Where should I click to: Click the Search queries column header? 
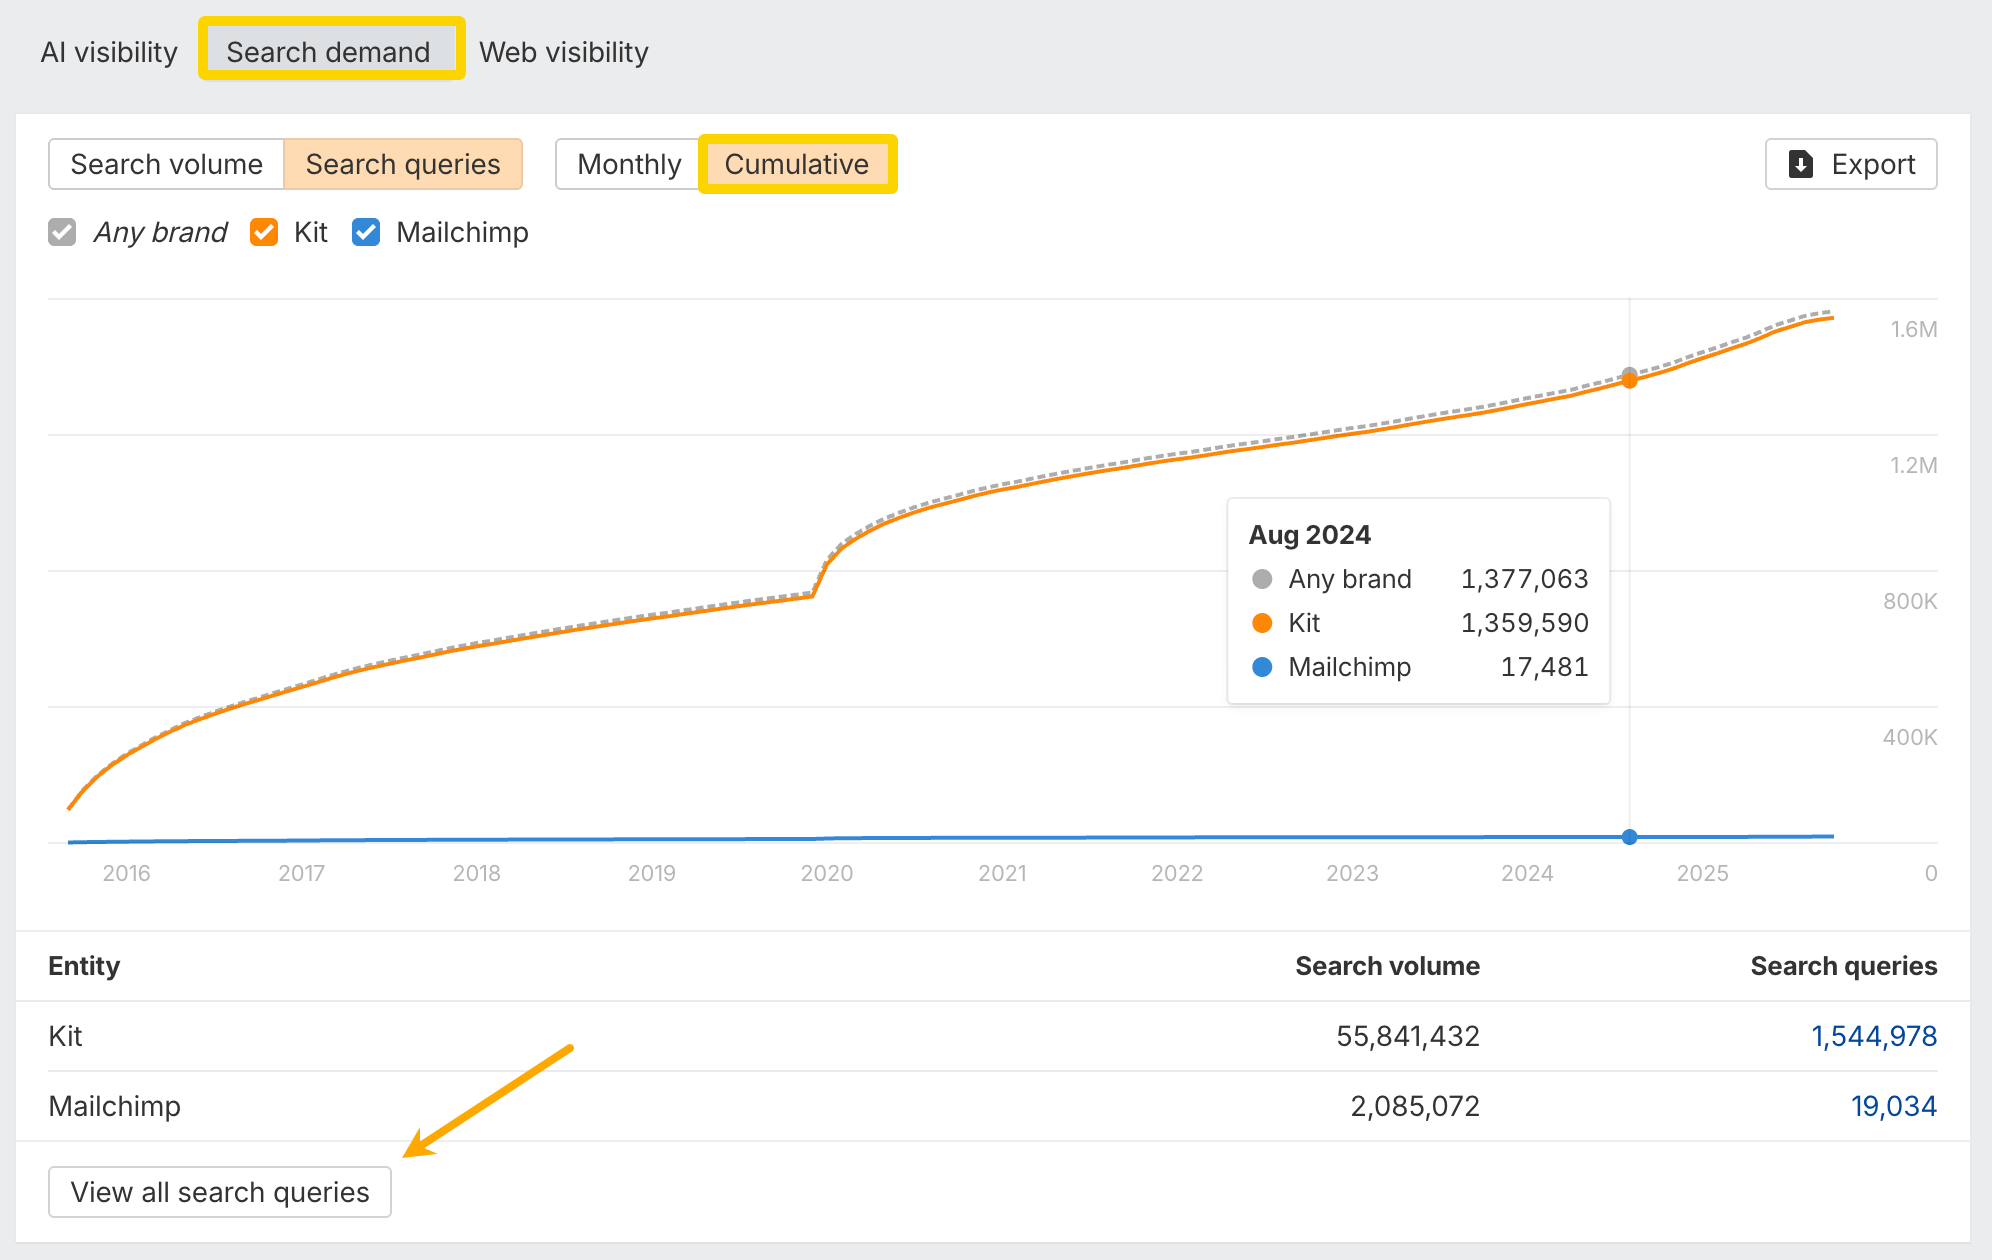coord(1843,966)
